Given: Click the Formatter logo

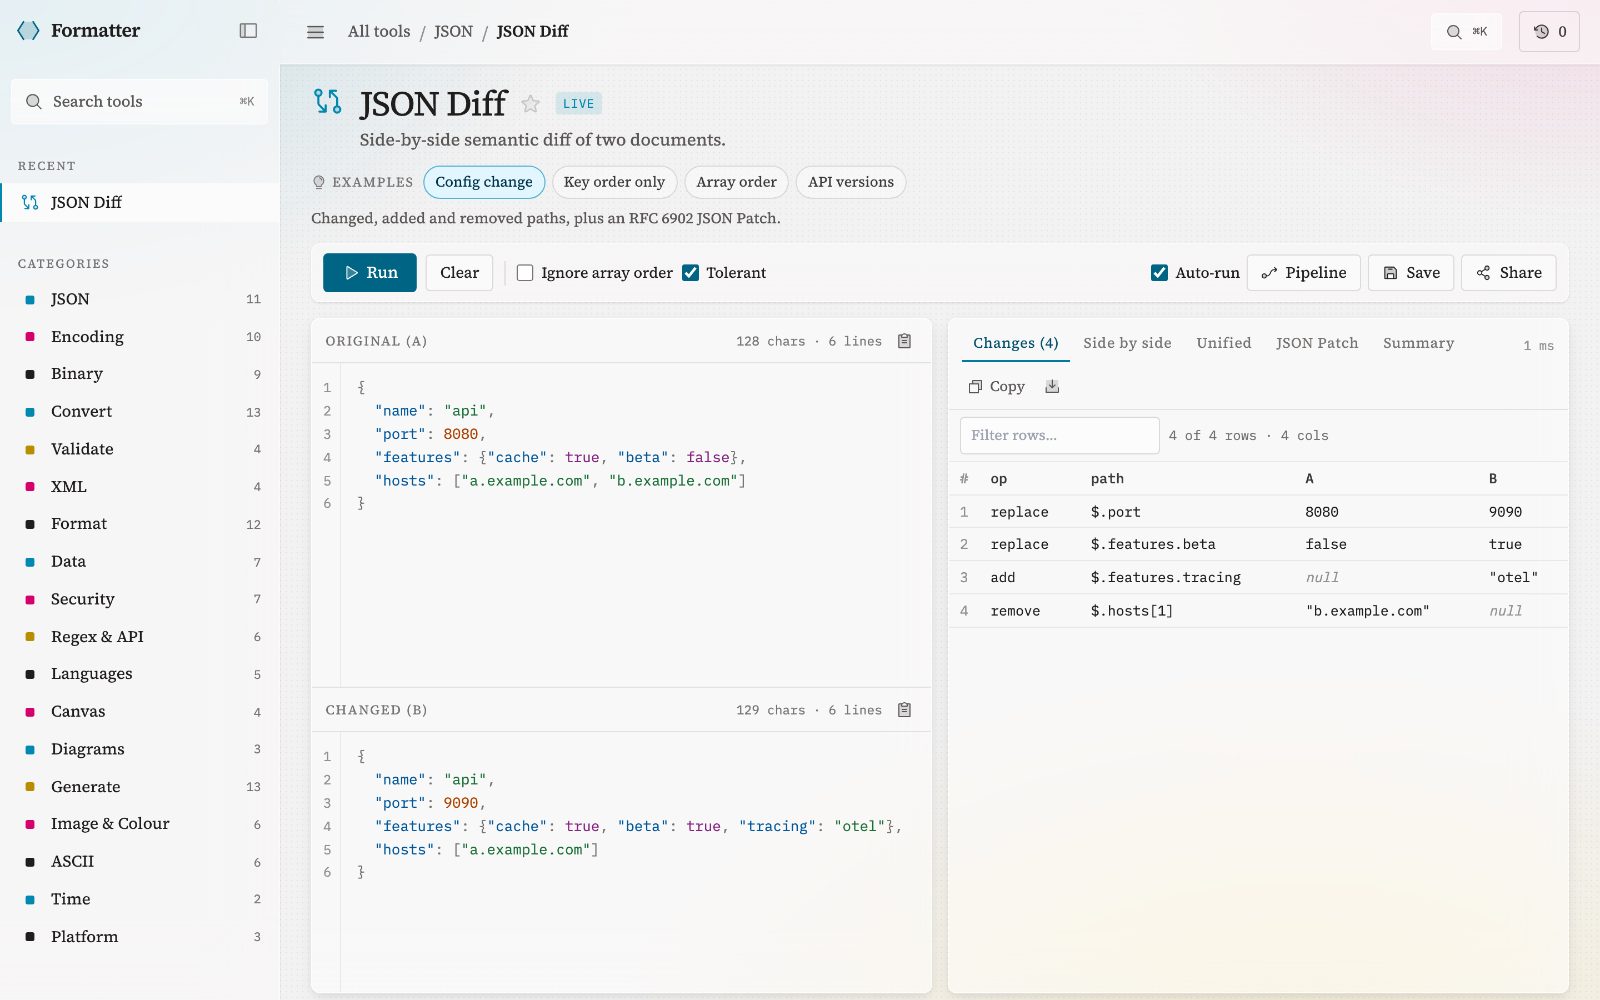Looking at the screenshot, I should tap(79, 31).
